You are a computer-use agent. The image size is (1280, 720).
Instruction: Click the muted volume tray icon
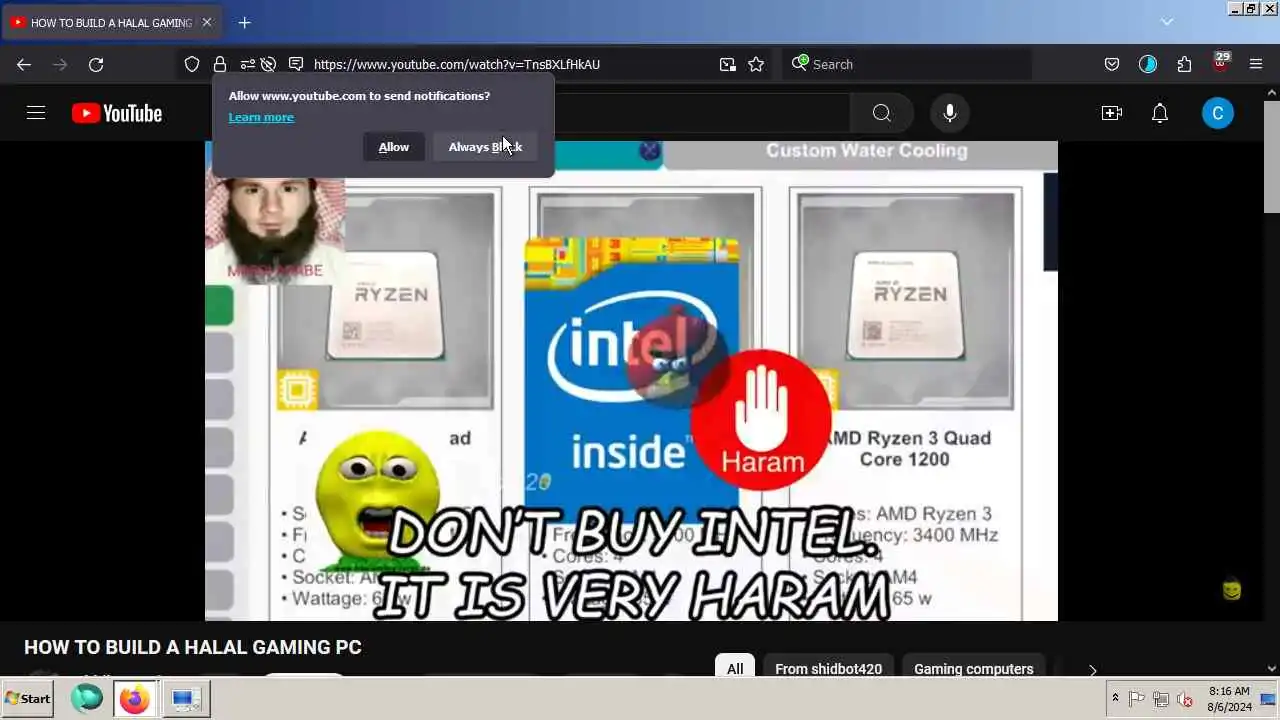click(x=1185, y=699)
